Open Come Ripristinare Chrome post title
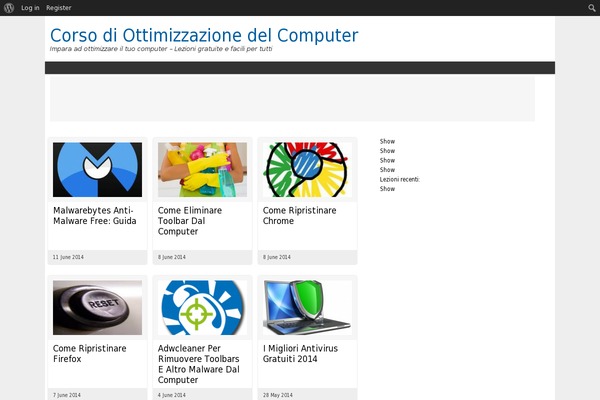Viewport: 600px width, 400px height. pyautogui.click(x=300, y=216)
